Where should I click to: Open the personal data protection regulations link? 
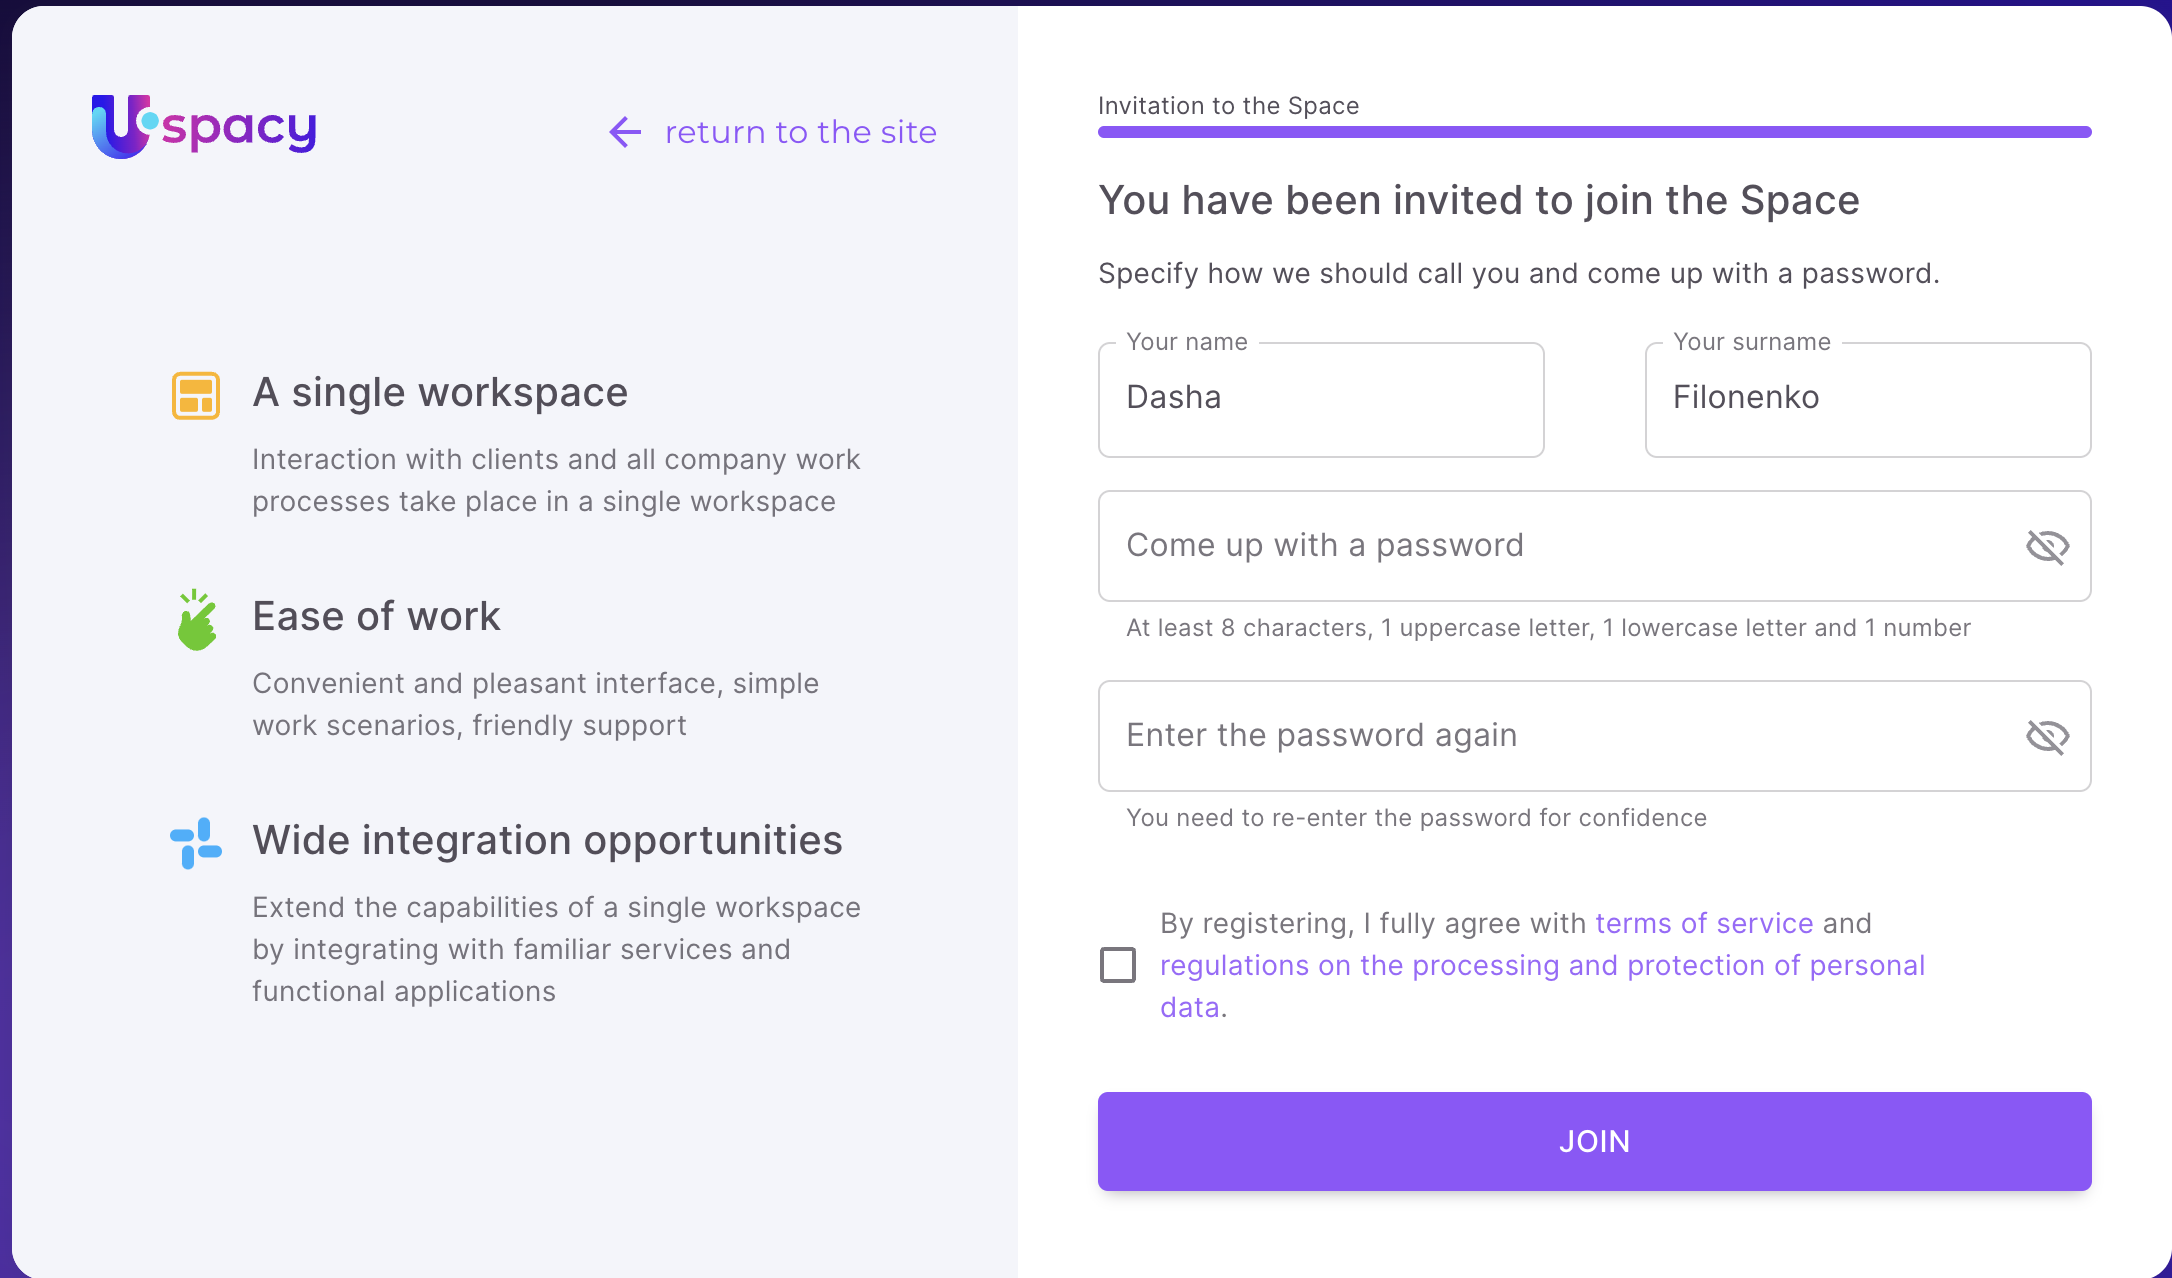pos(1542,966)
